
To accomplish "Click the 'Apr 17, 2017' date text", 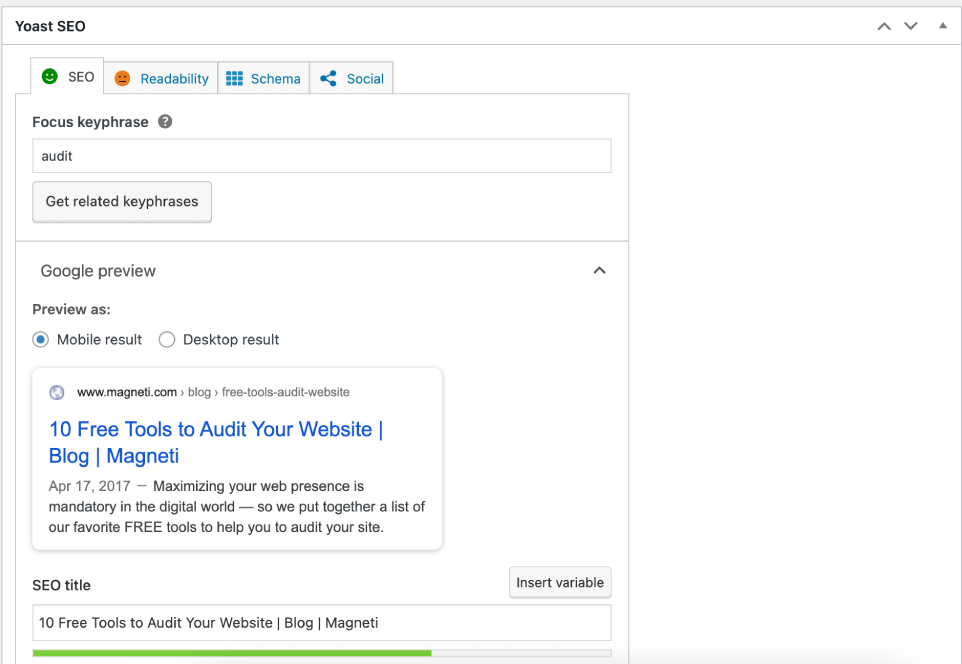I will [x=90, y=486].
